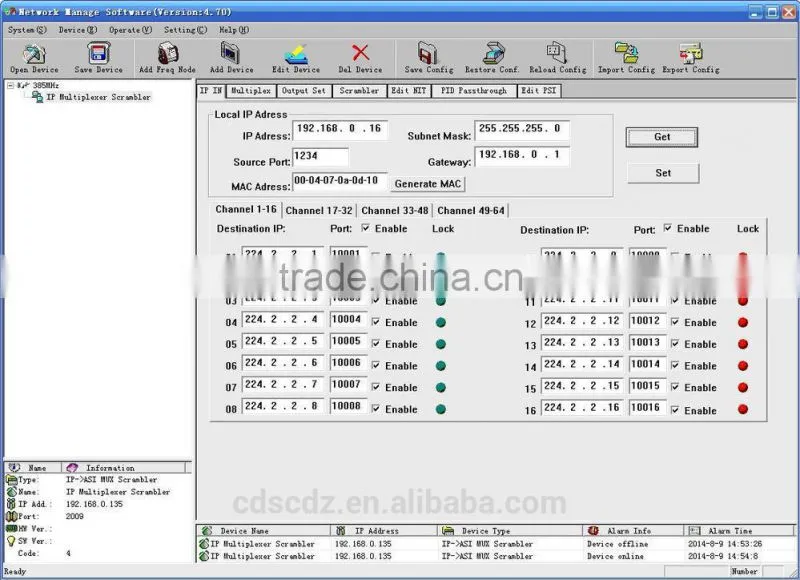Click Import Config icon
The width and height of the screenshot is (800, 580).
click(x=626, y=53)
